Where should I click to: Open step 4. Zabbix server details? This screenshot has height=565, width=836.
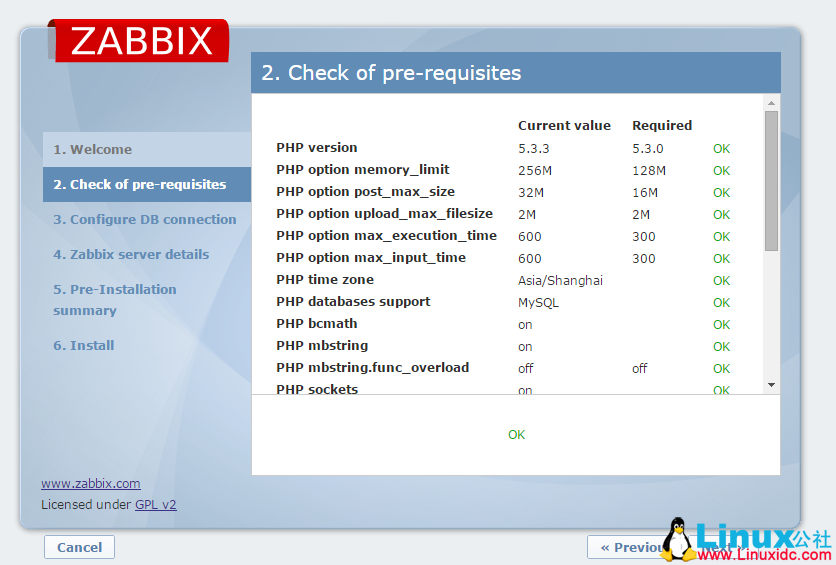pyautogui.click(x=131, y=254)
